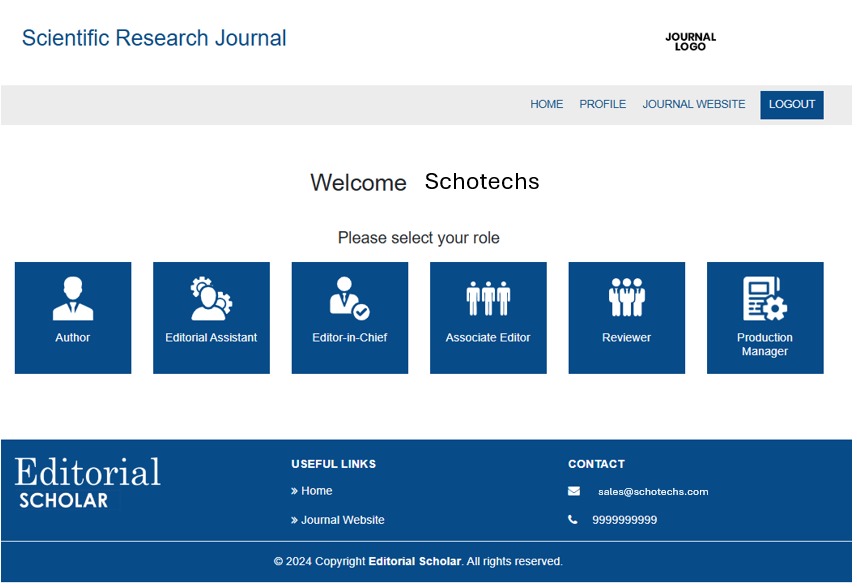Select the Associate Editor people icon

click(488, 299)
